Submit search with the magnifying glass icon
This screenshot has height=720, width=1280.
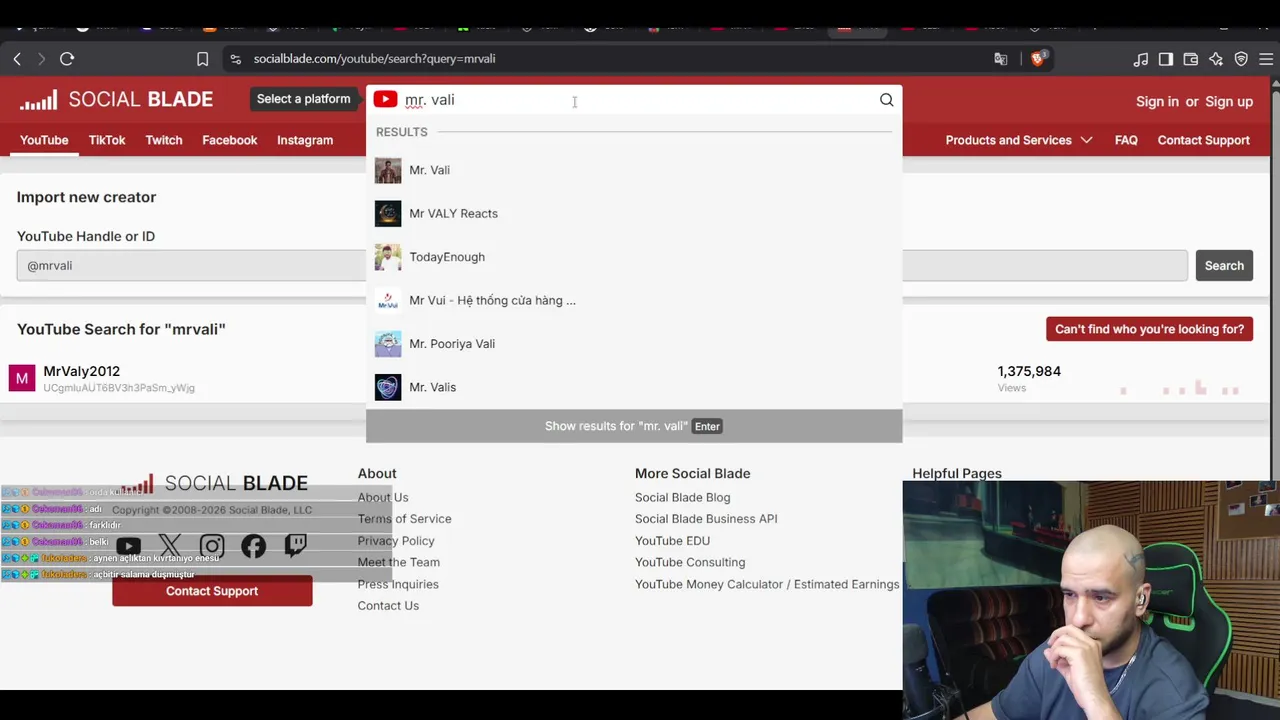tap(886, 100)
